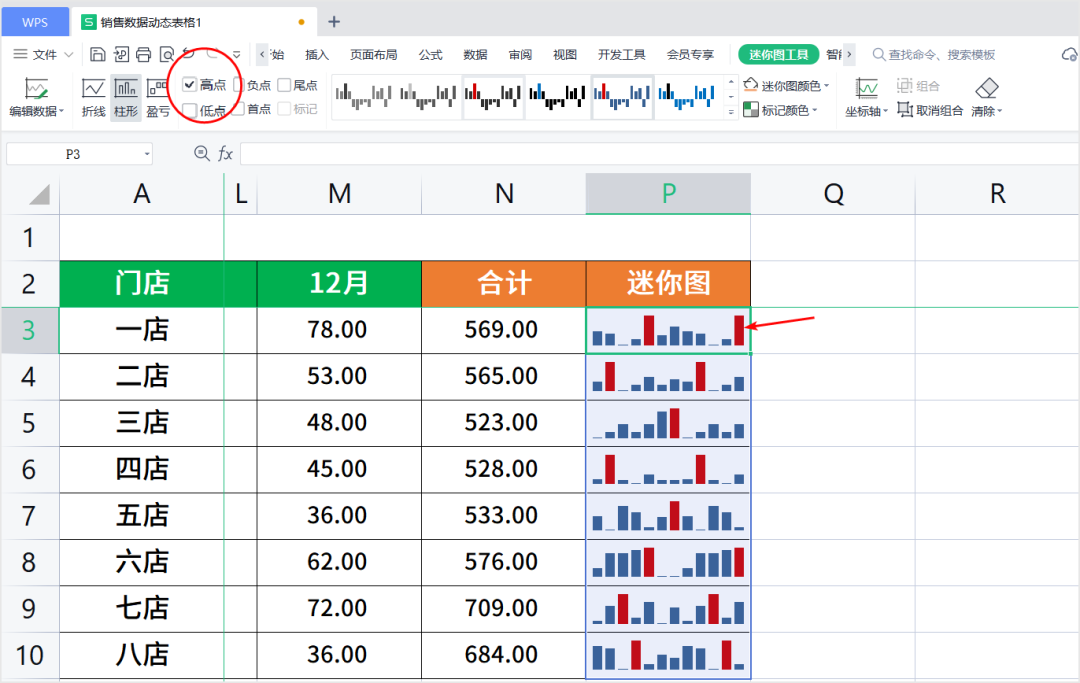Select the Win/Loss (盈亏) sparkline type

click(158, 98)
